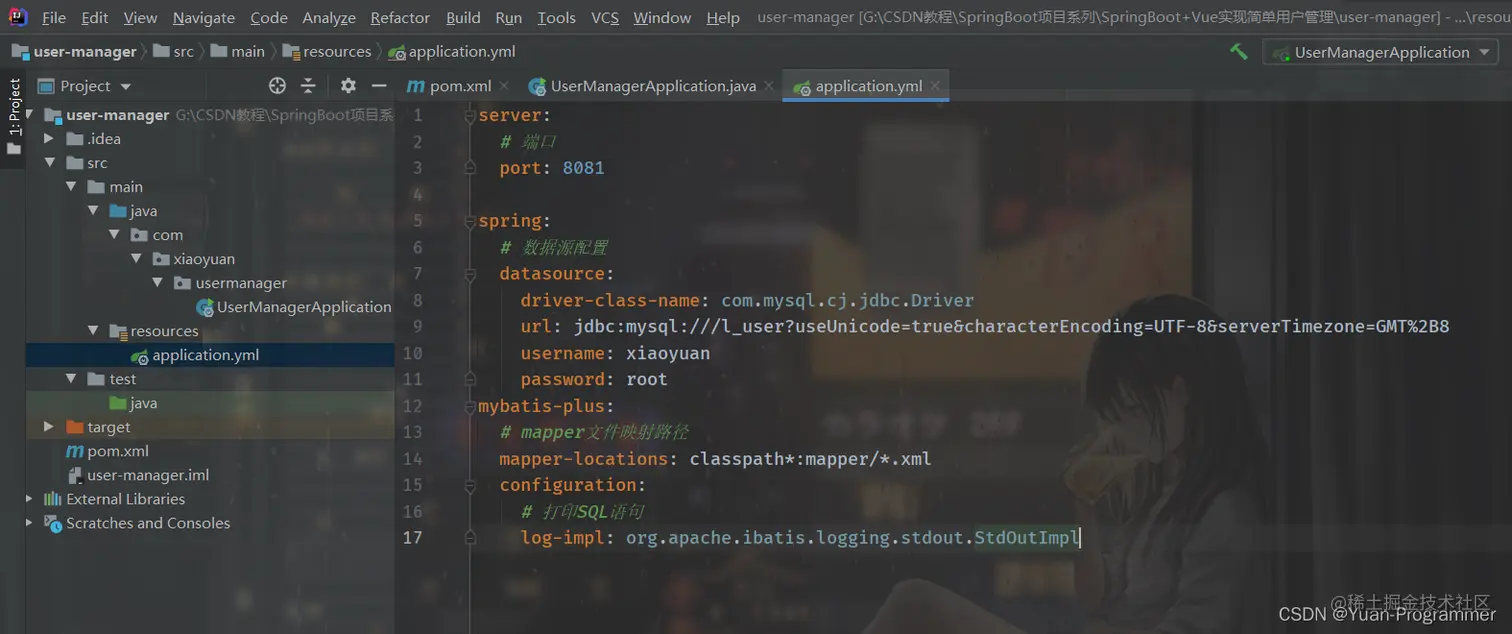1512x634 pixels.
Task: Expand Scratches and Consoles node arrow
Action: click(29, 523)
